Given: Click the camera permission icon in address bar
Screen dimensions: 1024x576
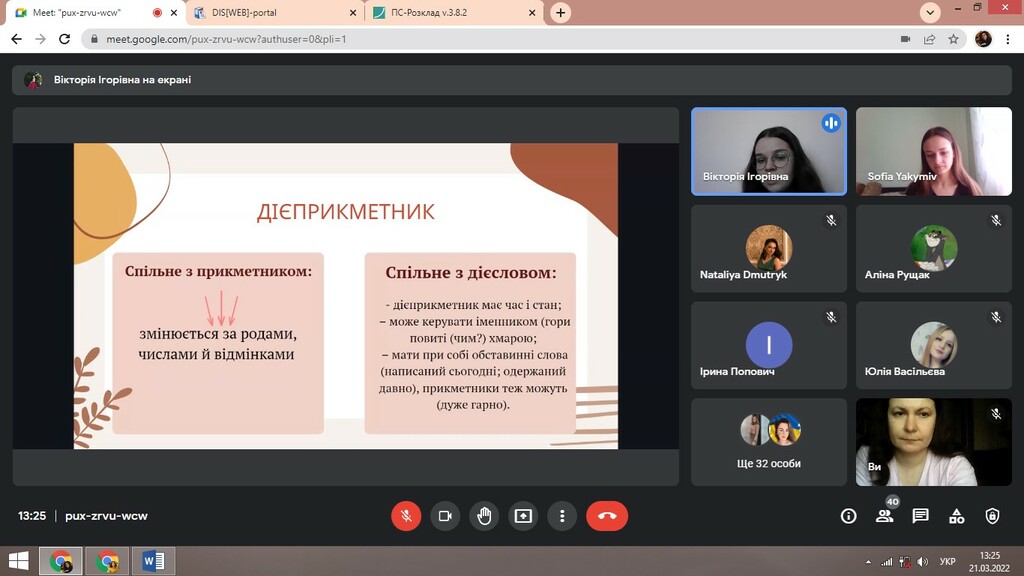Looking at the screenshot, I should tap(905, 39).
